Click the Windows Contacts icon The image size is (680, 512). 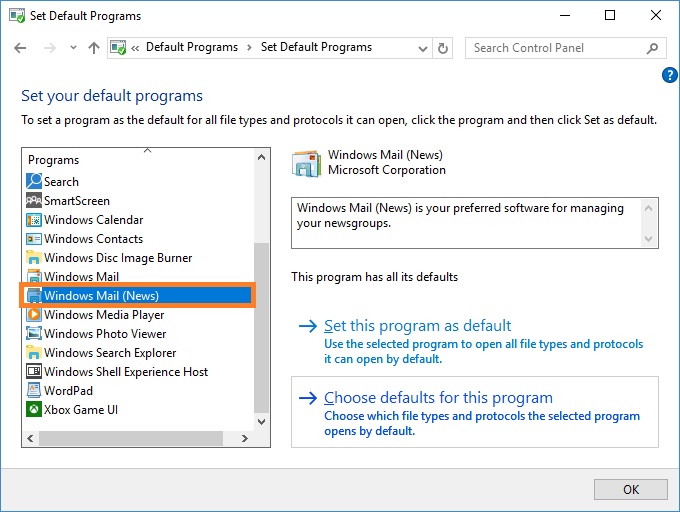pyautogui.click(x=34, y=239)
